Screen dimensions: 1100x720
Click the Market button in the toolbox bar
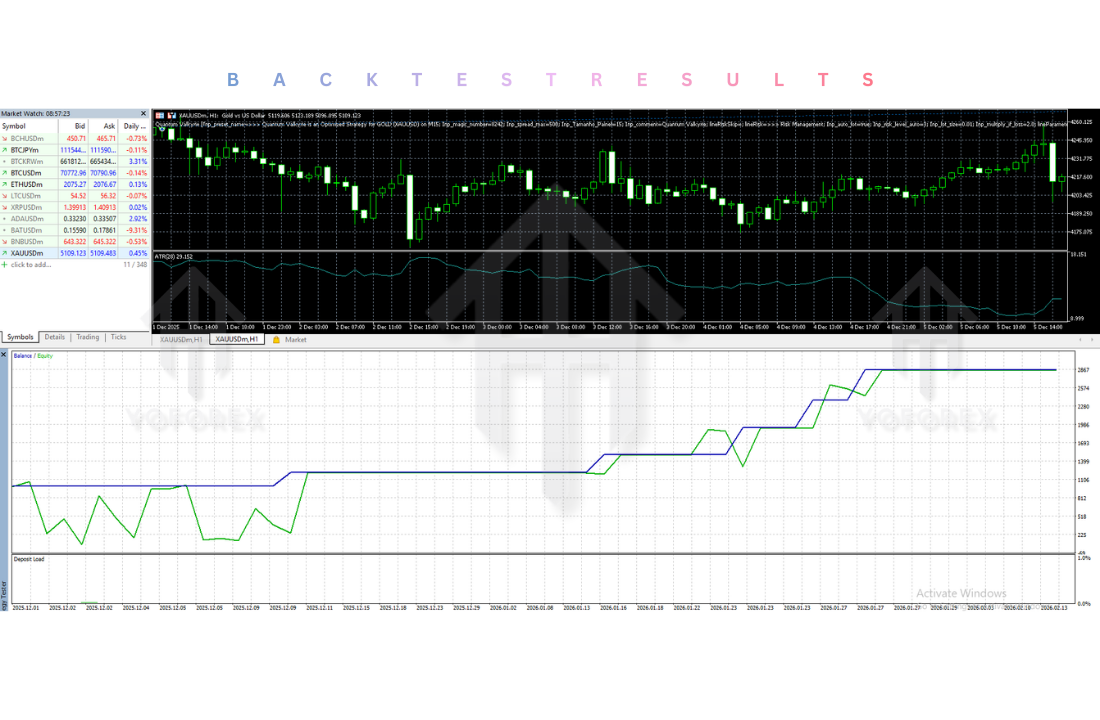[296, 340]
